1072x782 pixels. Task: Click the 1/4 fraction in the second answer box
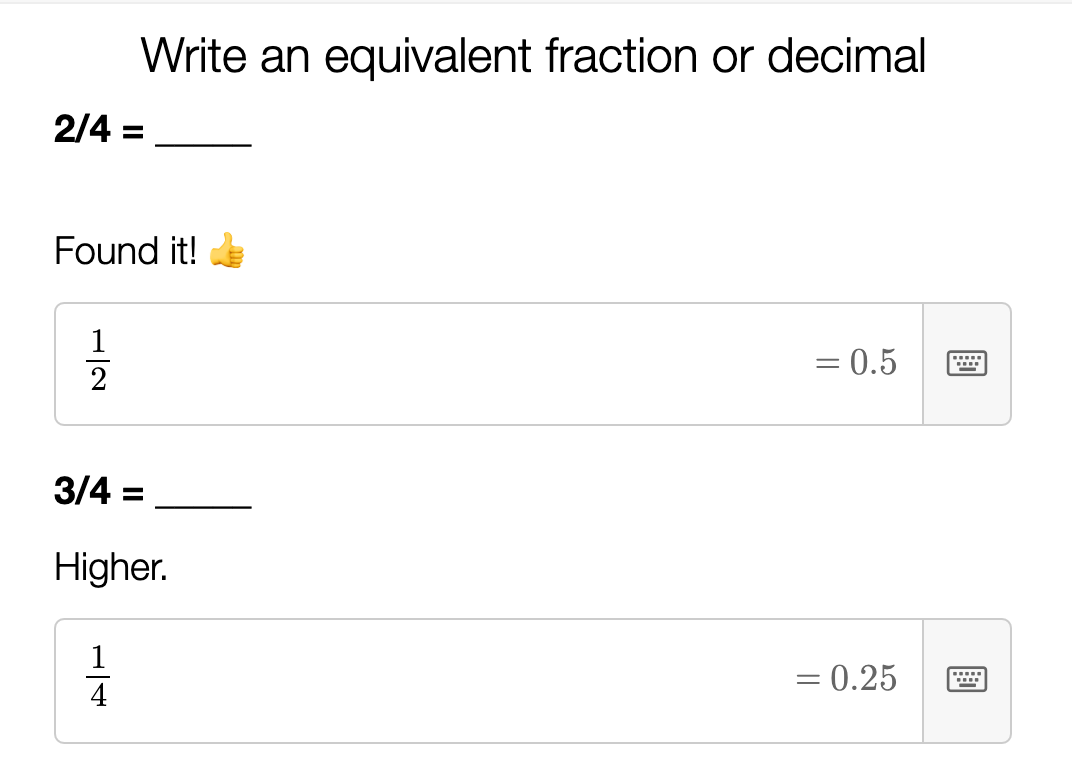98,679
